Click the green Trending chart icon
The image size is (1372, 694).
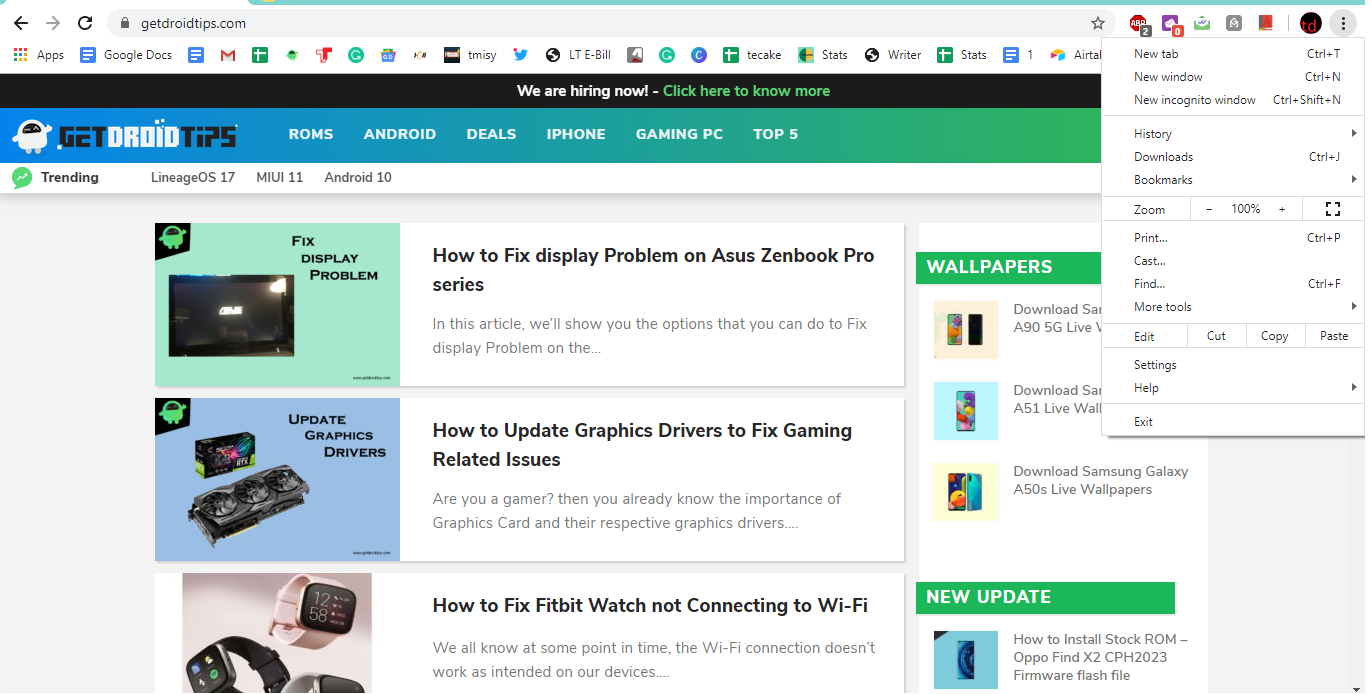(x=22, y=177)
